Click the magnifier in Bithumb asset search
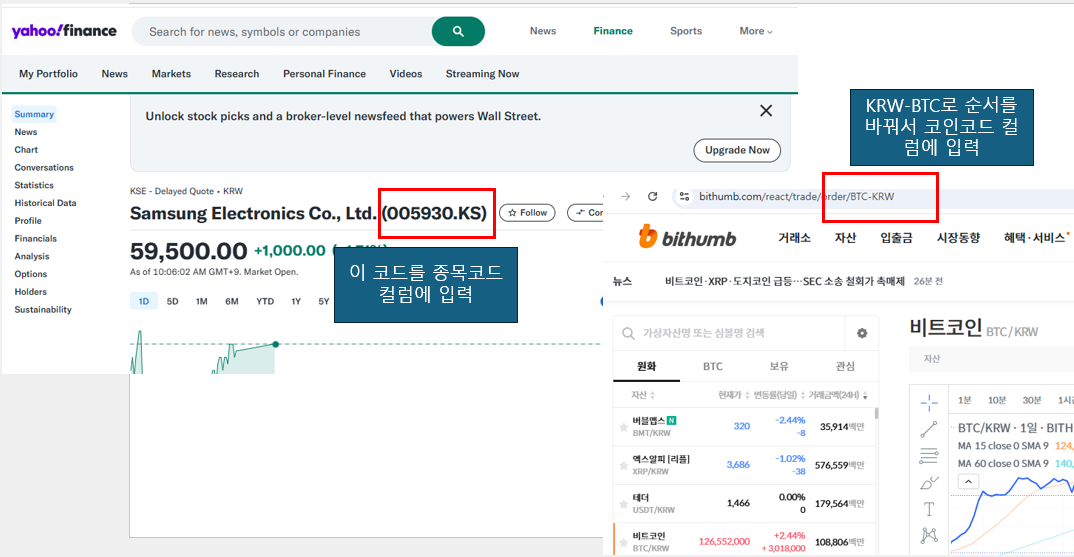The image size is (1074, 557). 628,334
